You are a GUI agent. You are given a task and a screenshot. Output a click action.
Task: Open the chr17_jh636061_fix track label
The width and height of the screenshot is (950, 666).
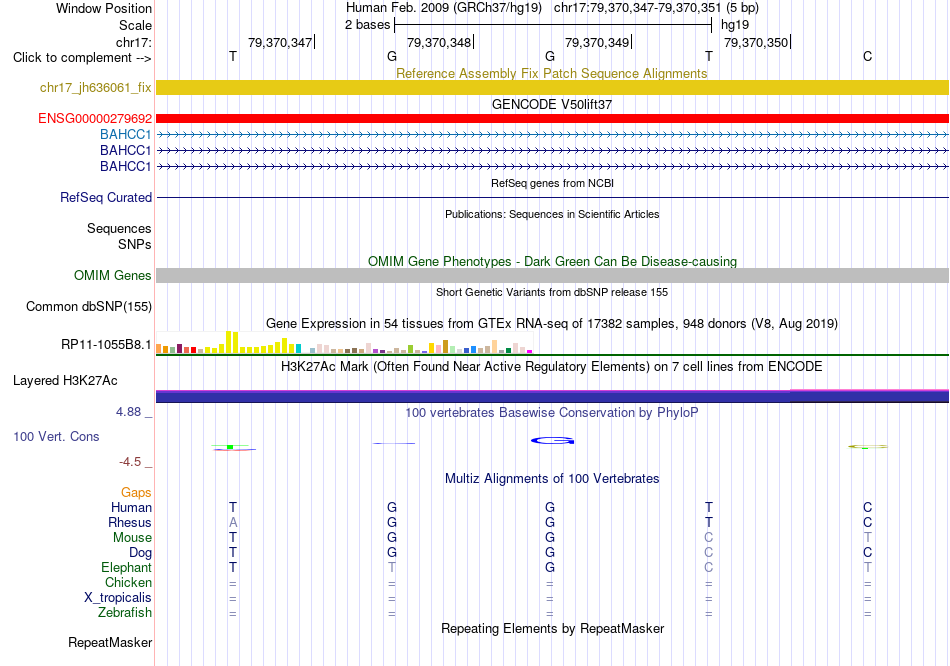click(96, 87)
